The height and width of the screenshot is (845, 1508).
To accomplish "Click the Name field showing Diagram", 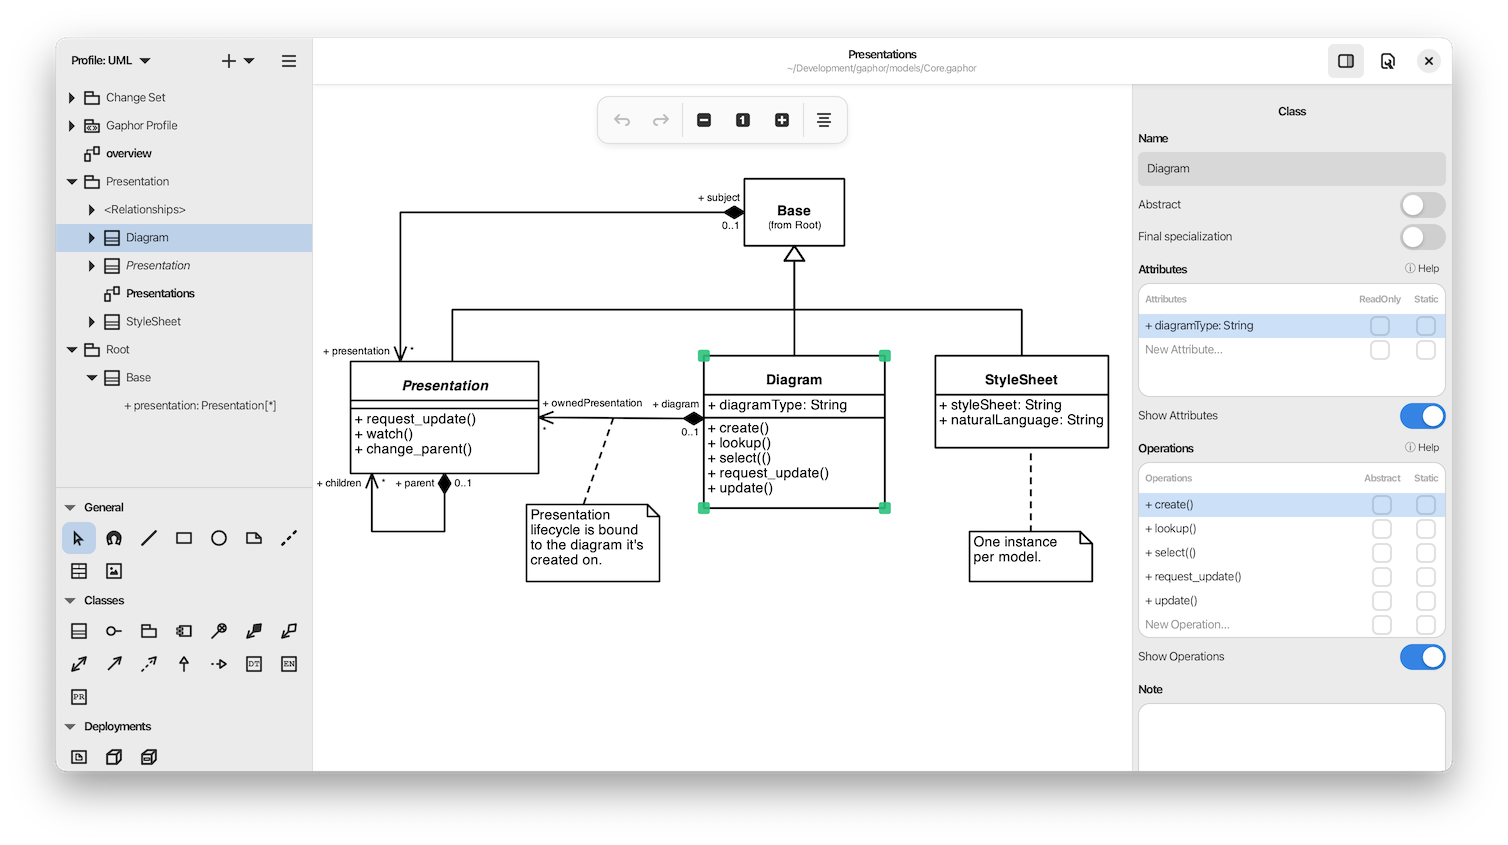I will tap(1291, 168).
